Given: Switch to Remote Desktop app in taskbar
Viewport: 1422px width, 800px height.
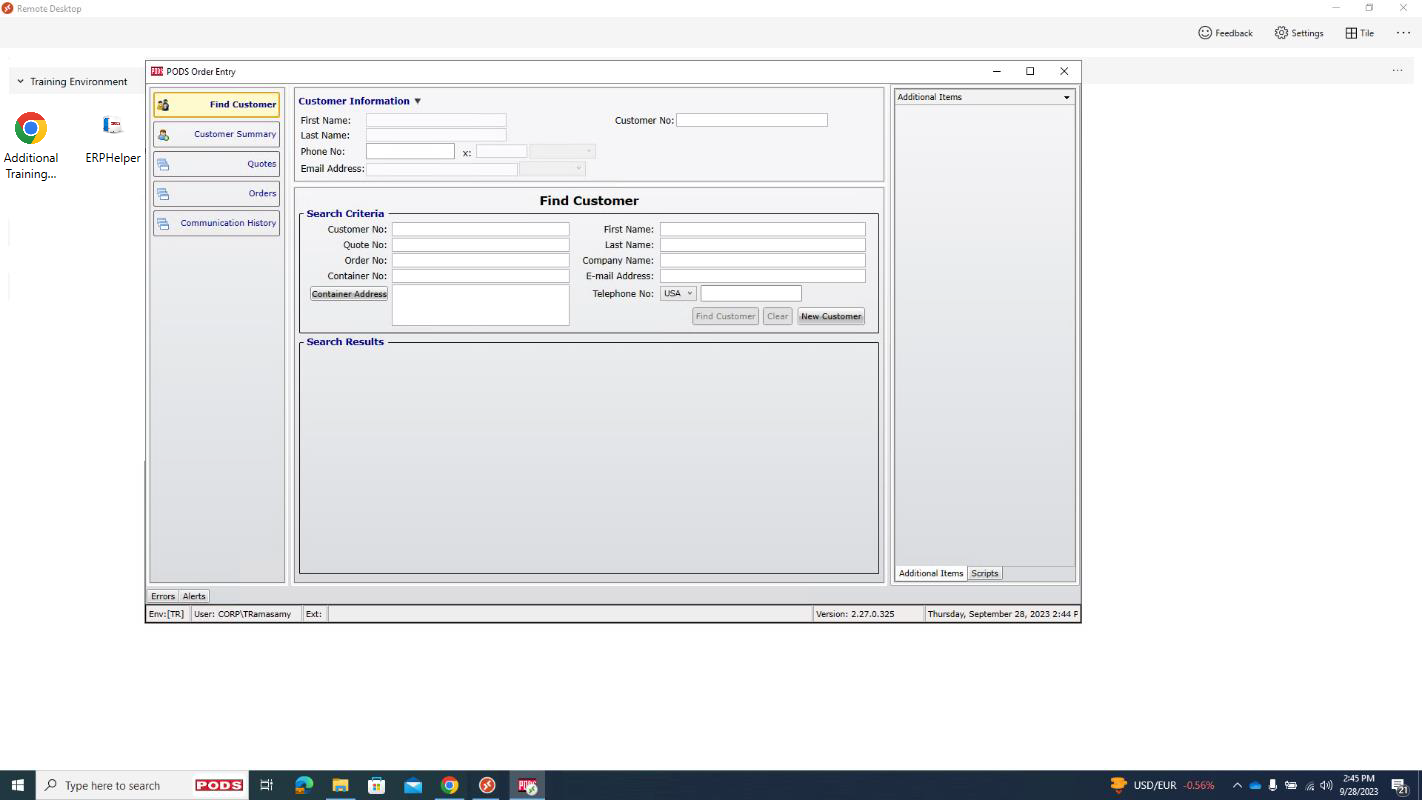Looking at the screenshot, I should click(487, 785).
